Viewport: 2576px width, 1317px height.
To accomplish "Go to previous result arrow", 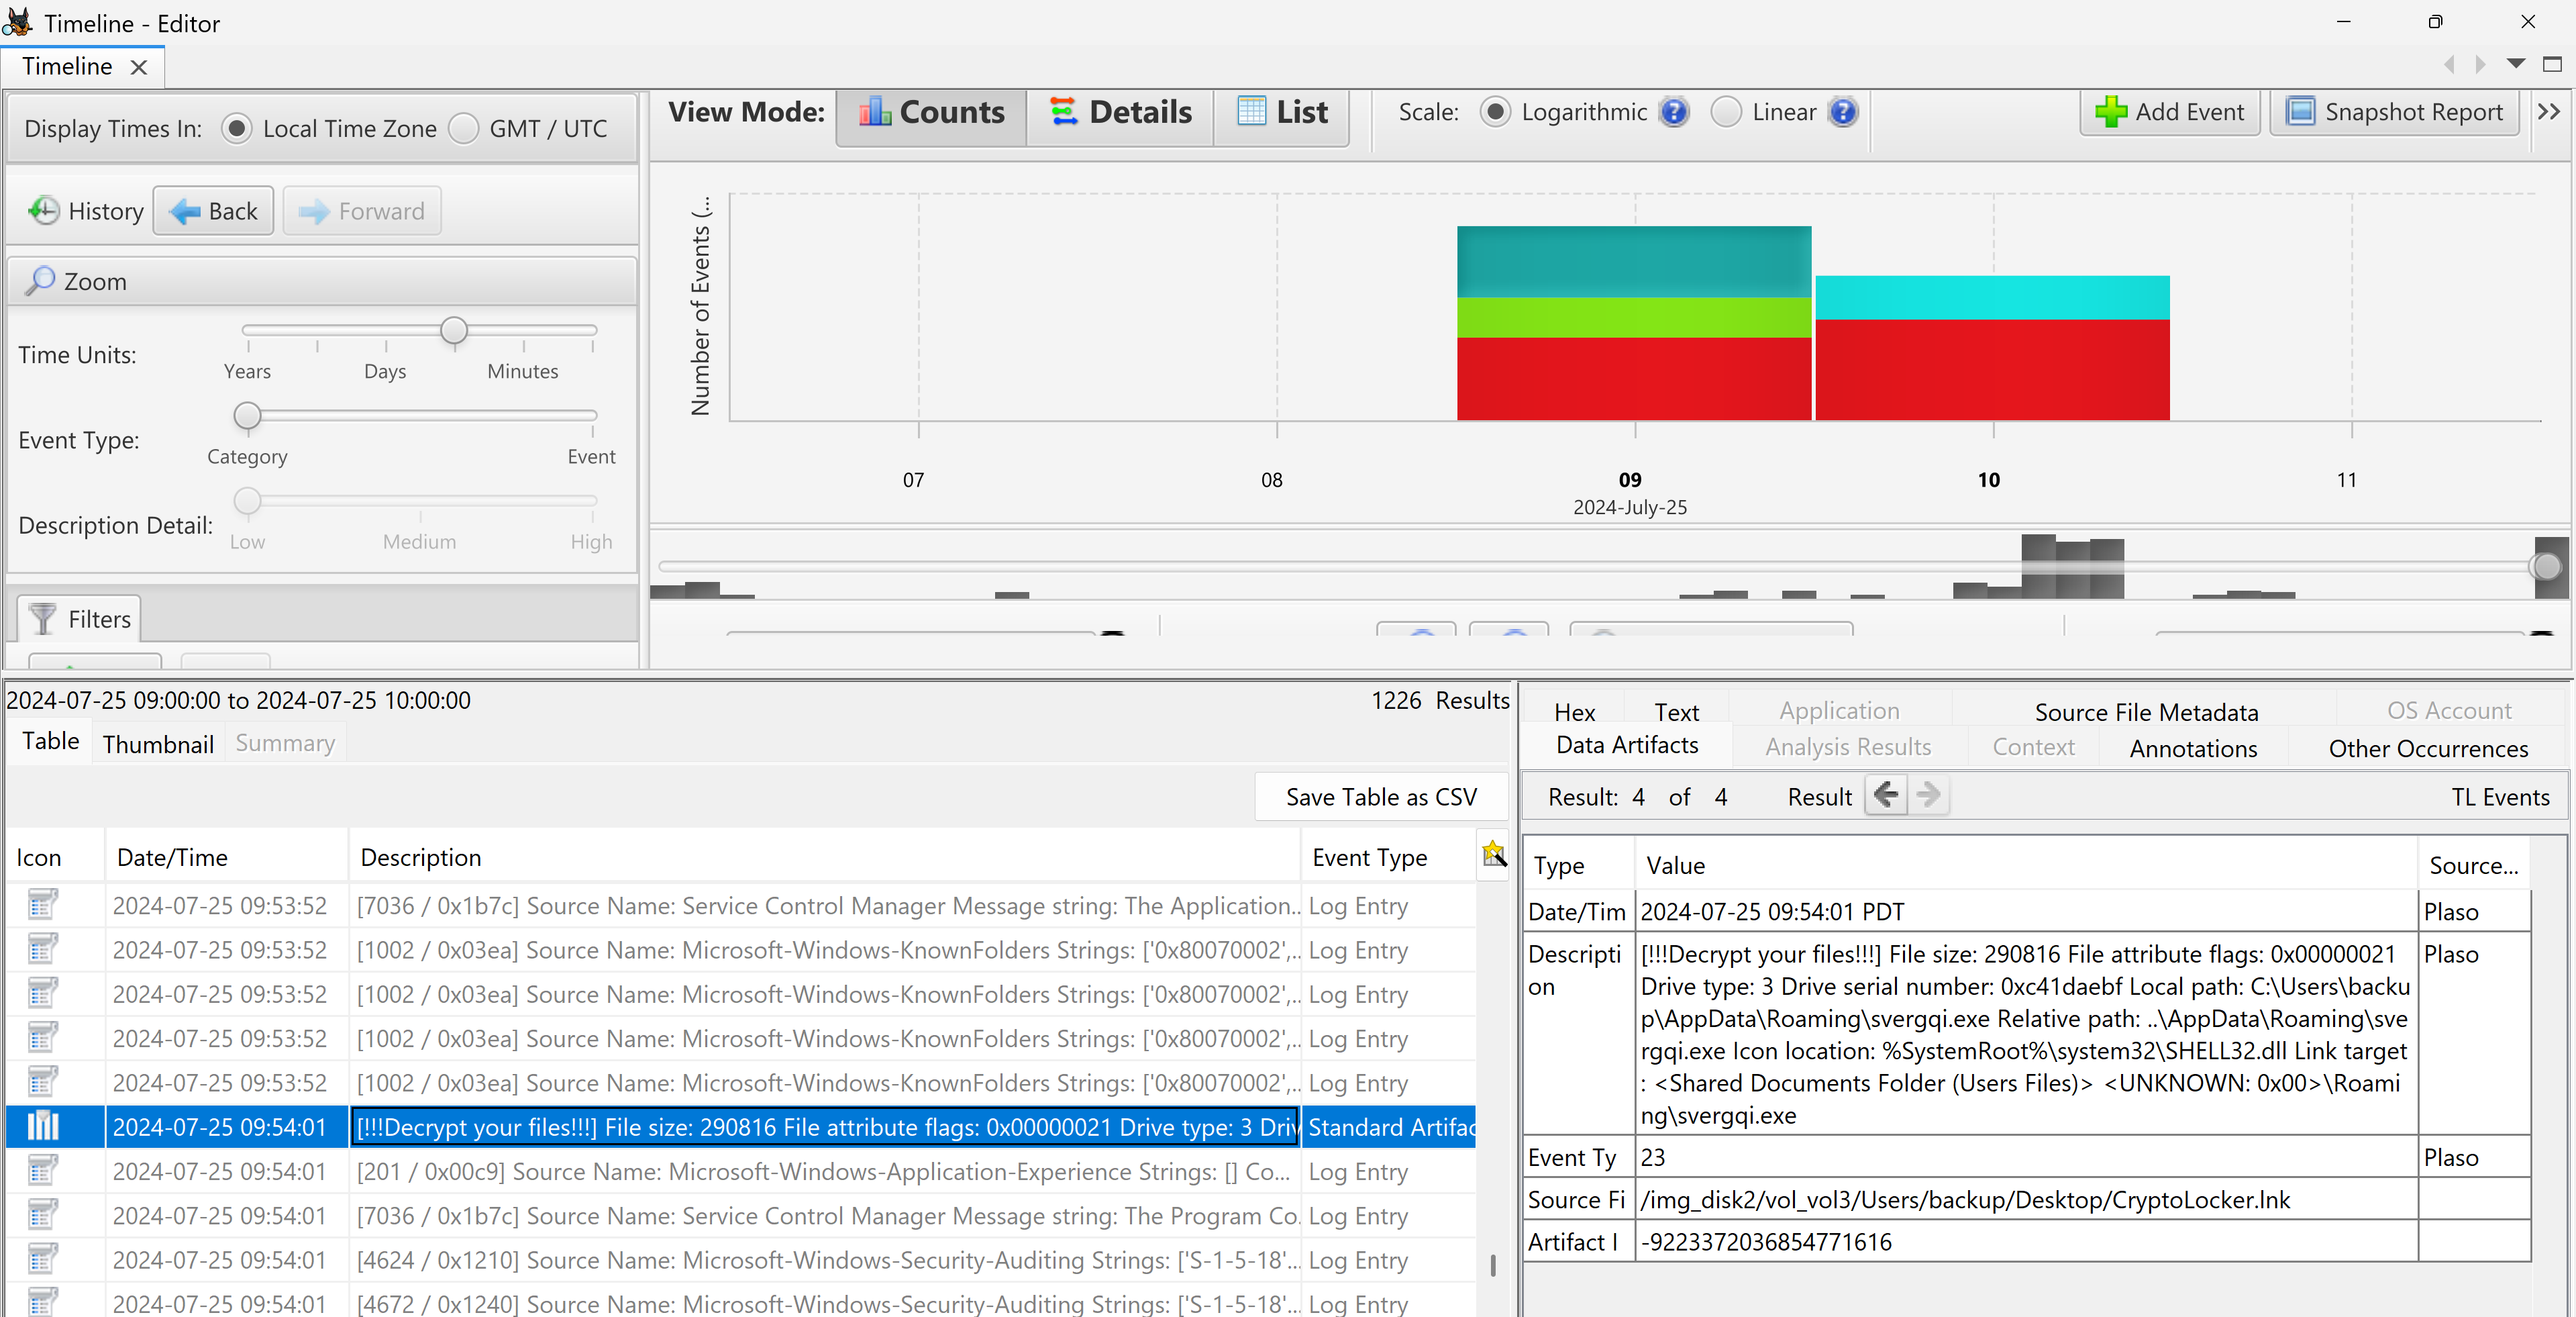I will [1886, 796].
